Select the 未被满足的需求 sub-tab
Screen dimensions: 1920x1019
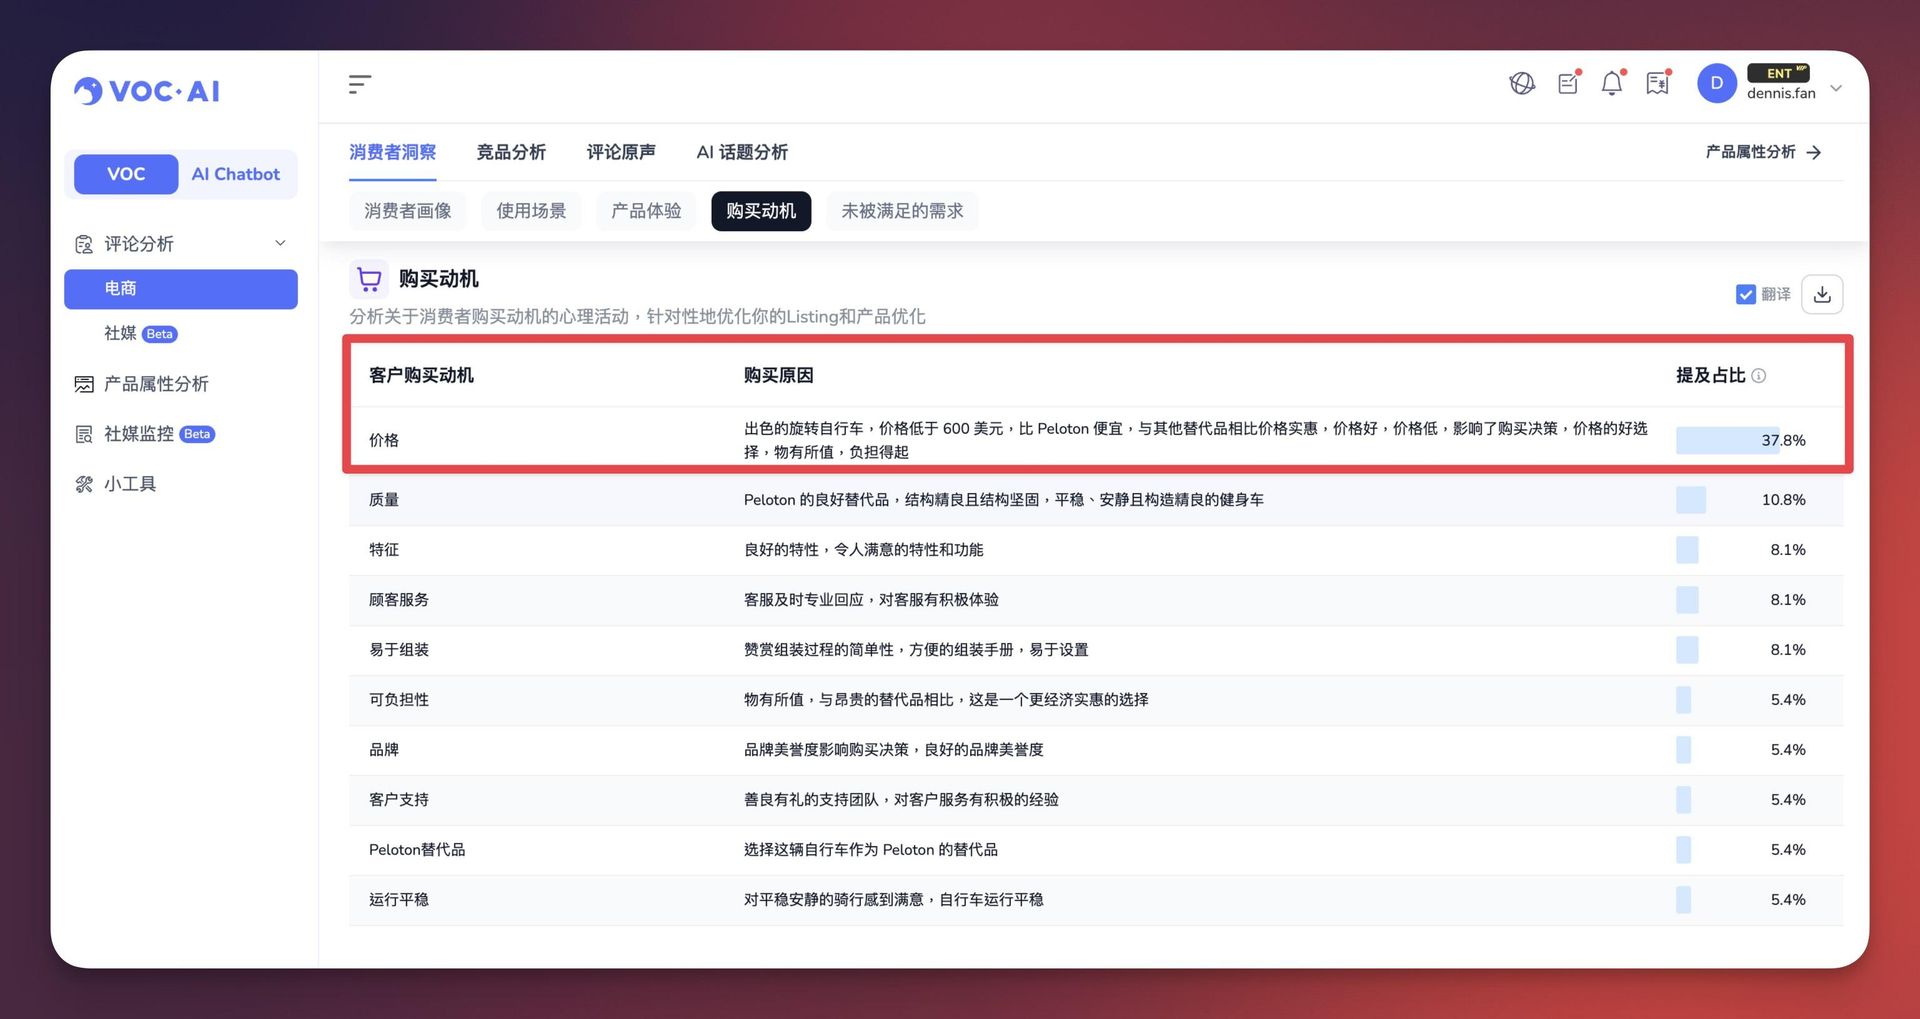[902, 211]
